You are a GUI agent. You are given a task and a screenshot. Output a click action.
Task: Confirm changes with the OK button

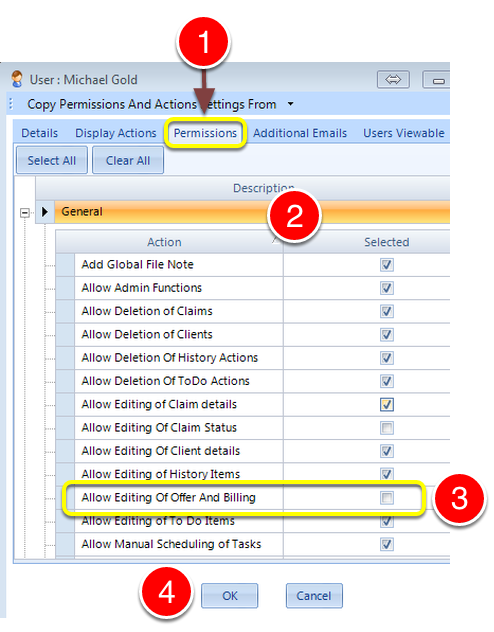click(230, 595)
